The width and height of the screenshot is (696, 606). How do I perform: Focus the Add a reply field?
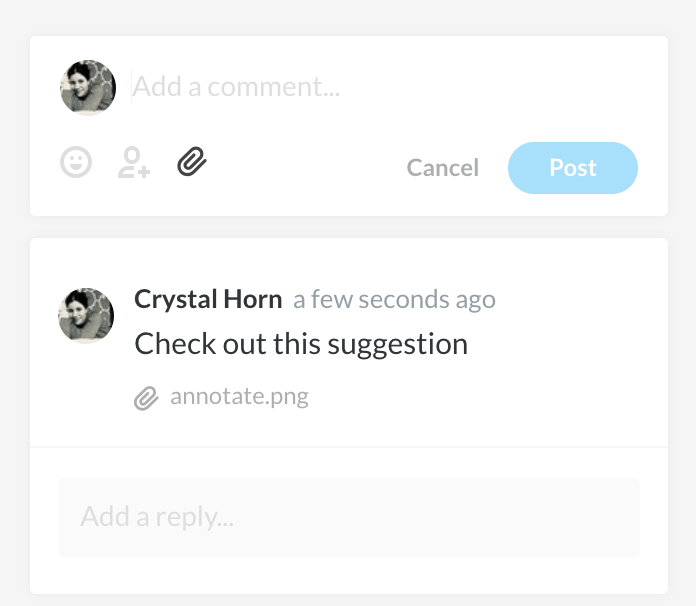348,517
